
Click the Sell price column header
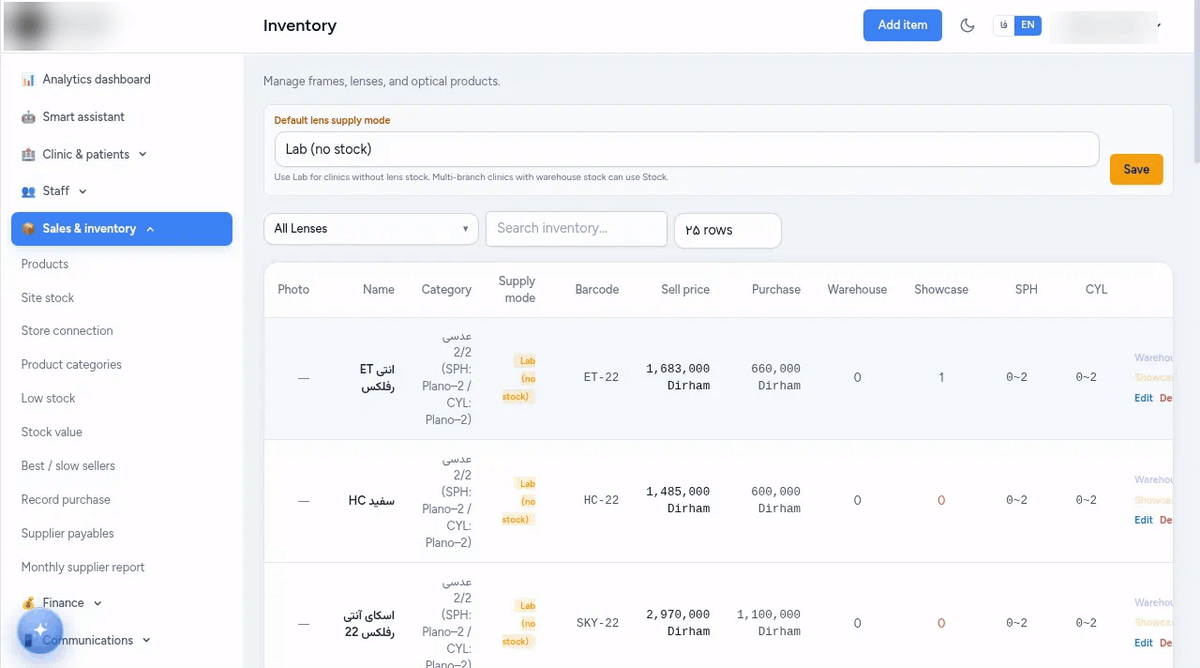(x=685, y=290)
